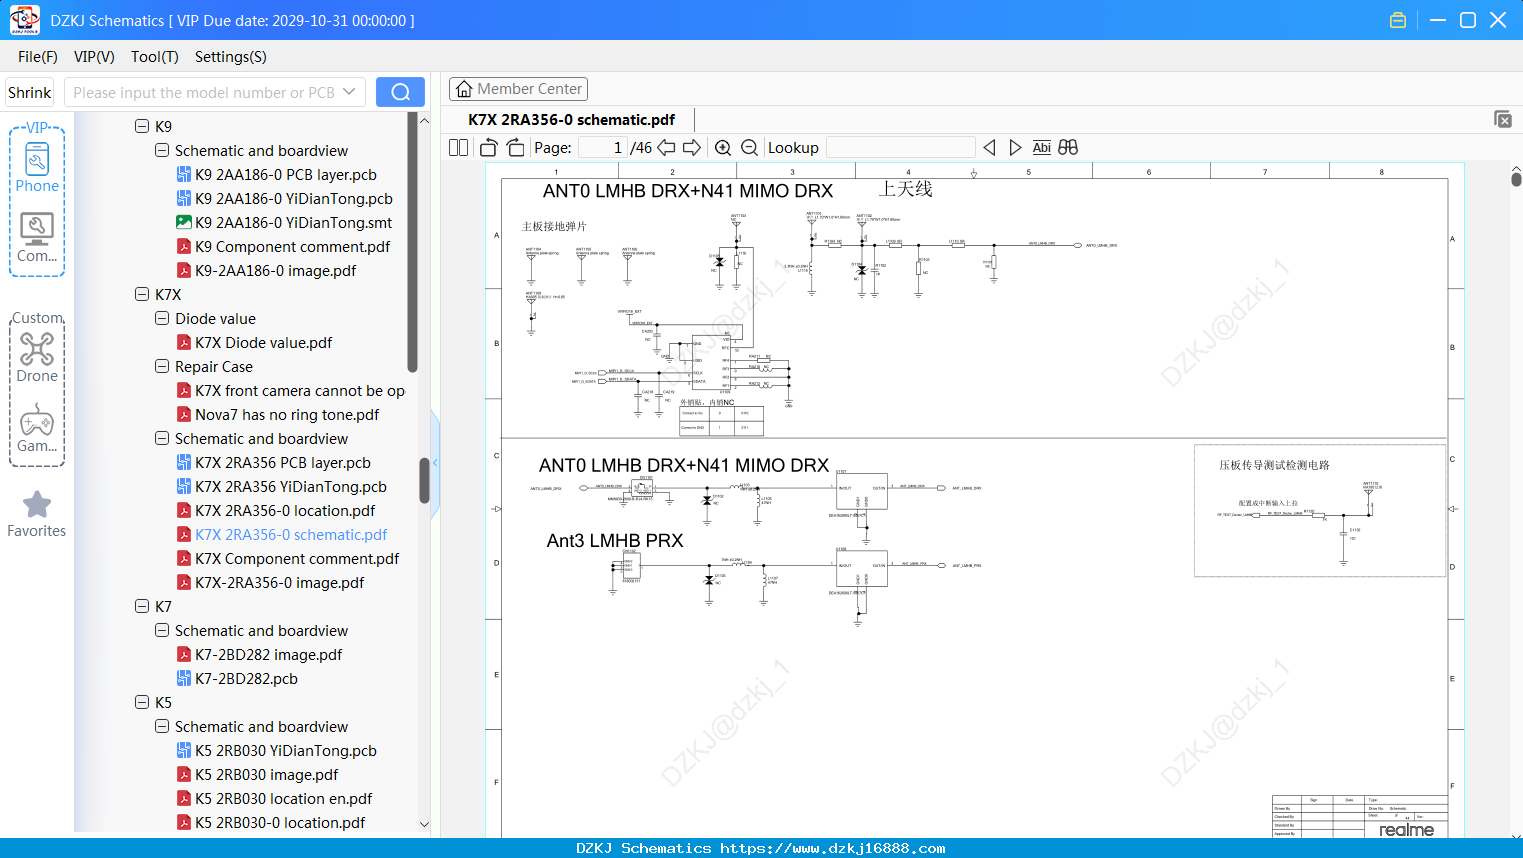Open K7-2BD282 image.pdf
1523x858 pixels.
(269, 654)
